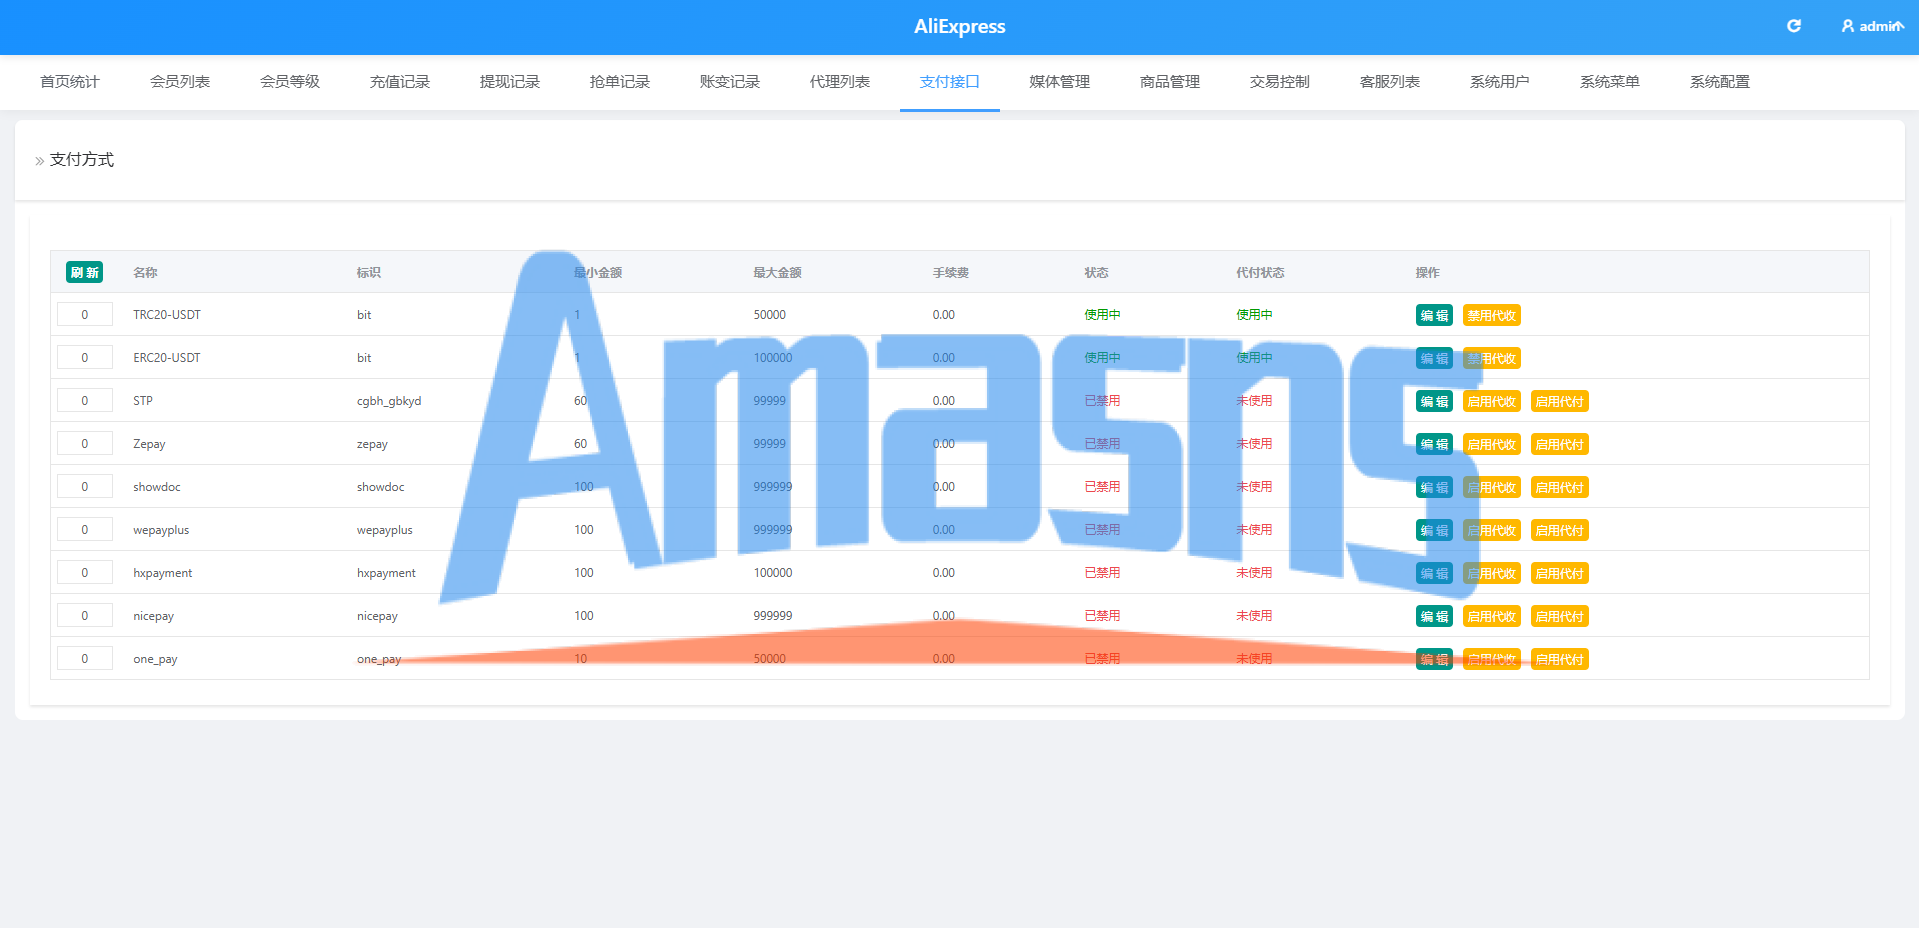This screenshot has width=1919, height=928.
Task: Select the 系统配置 menu tab
Action: click(x=1720, y=82)
